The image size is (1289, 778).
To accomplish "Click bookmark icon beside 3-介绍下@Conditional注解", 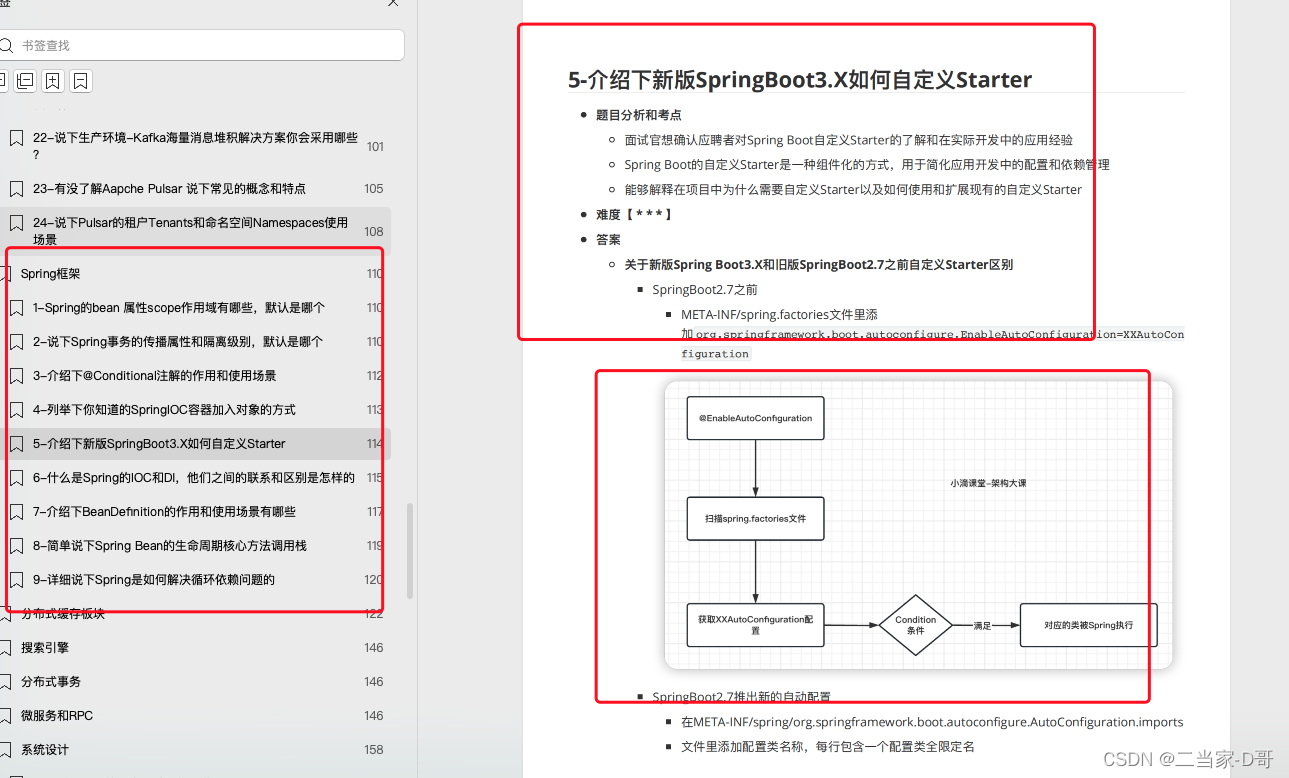I will [x=15, y=376].
